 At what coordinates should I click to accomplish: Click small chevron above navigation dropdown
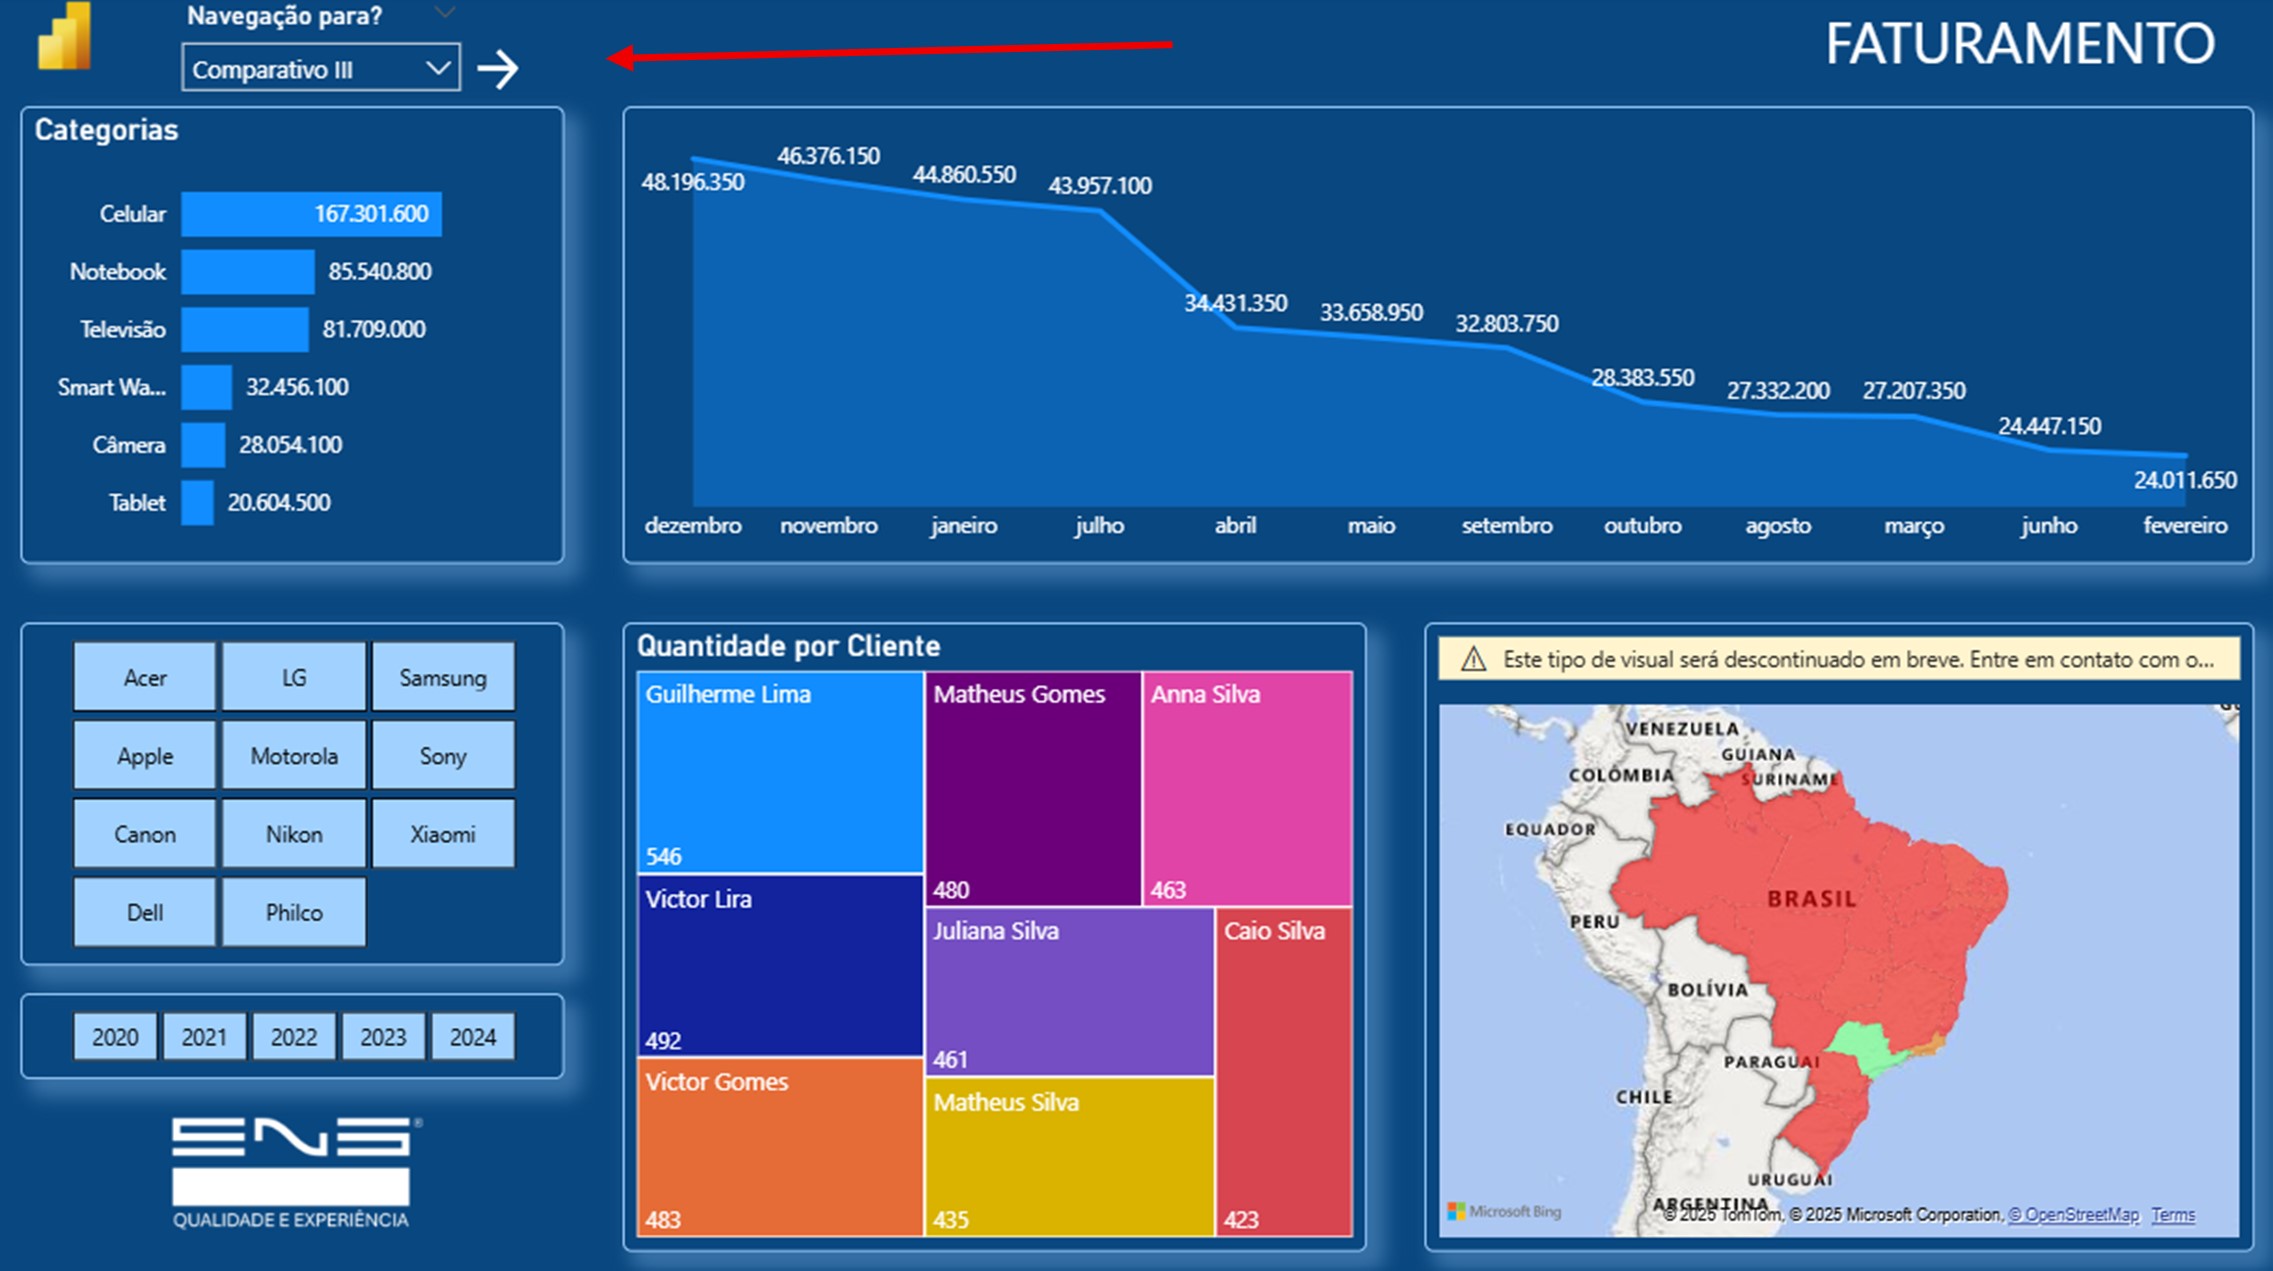pos(445,13)
